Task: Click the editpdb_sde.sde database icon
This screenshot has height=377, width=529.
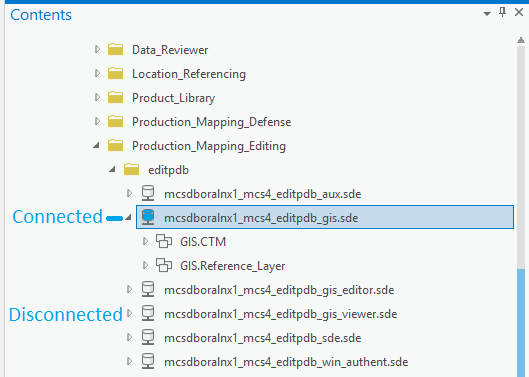Action: (148, 337)
